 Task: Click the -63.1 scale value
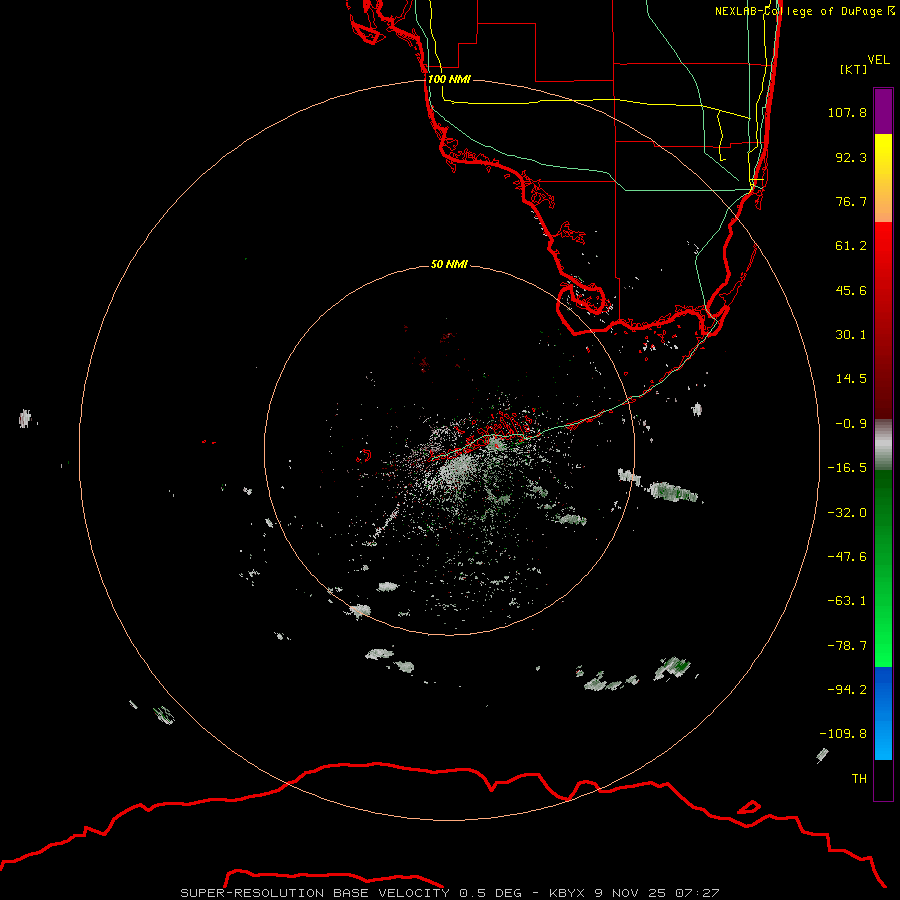coord(847,601)
